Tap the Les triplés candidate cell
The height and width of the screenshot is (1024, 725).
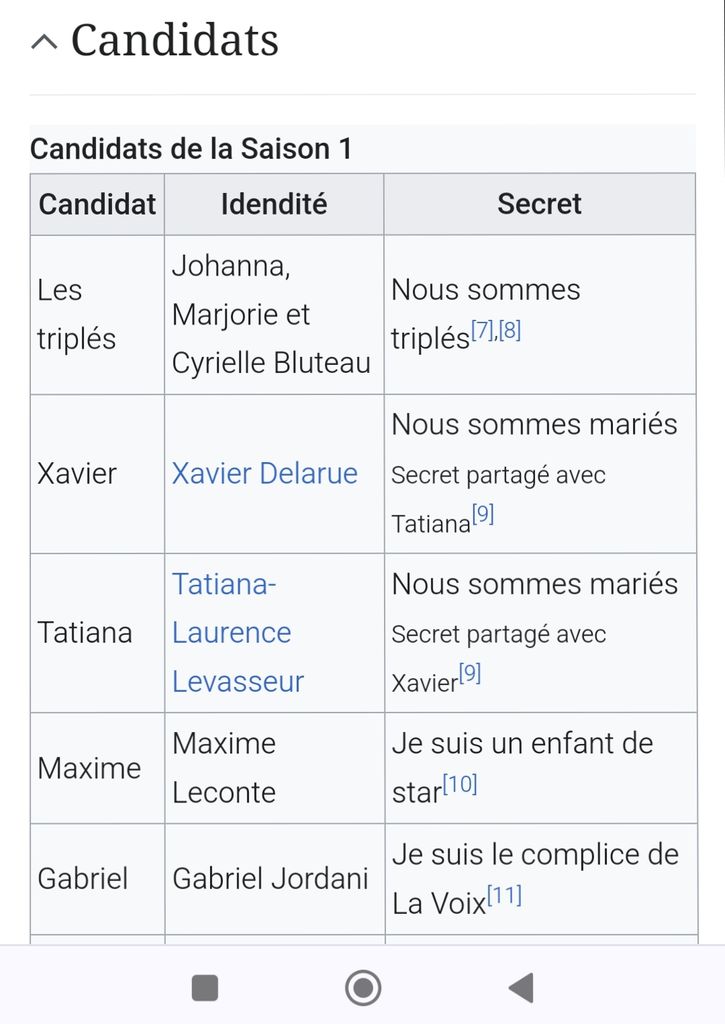77,314
